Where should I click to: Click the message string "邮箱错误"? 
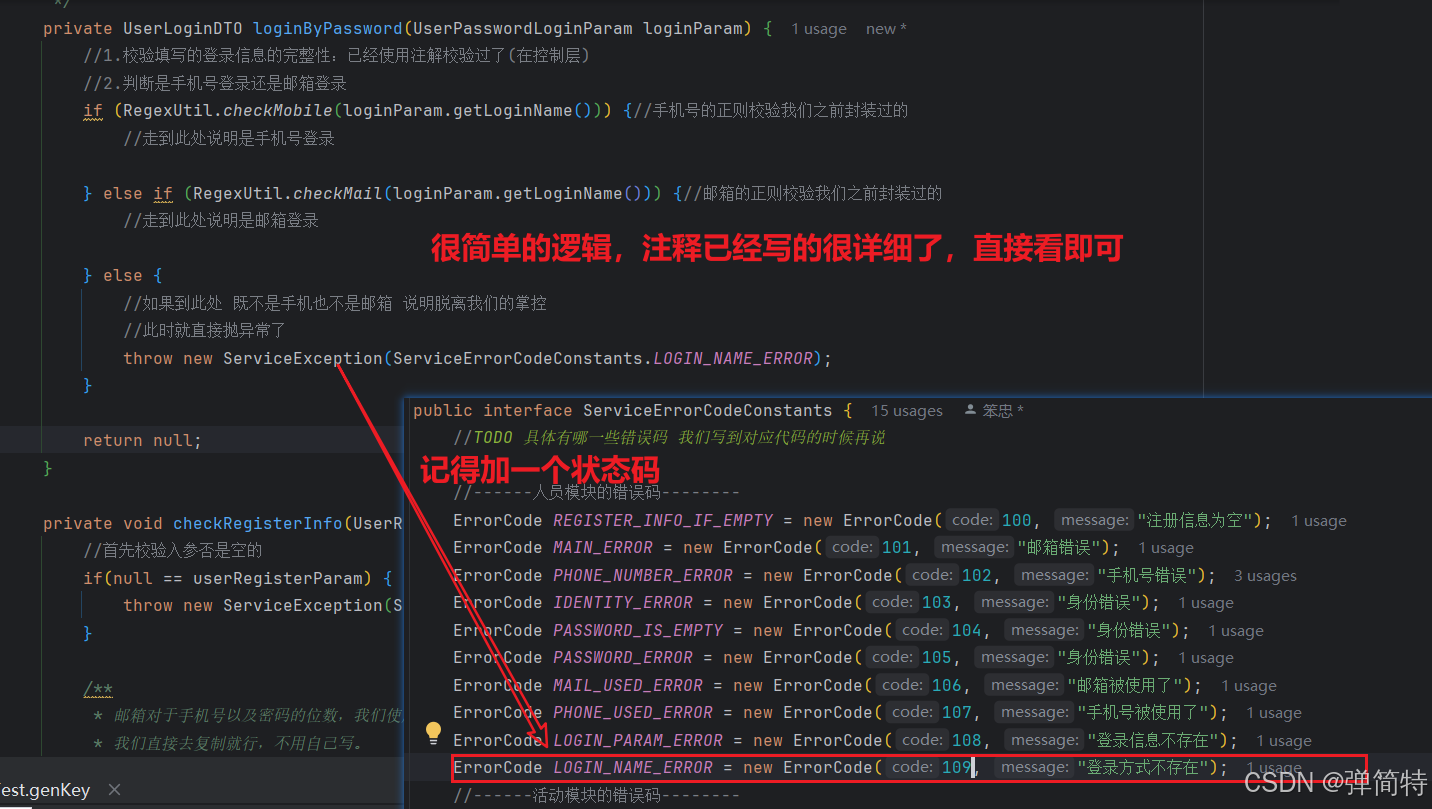(x=1060, y=547)
